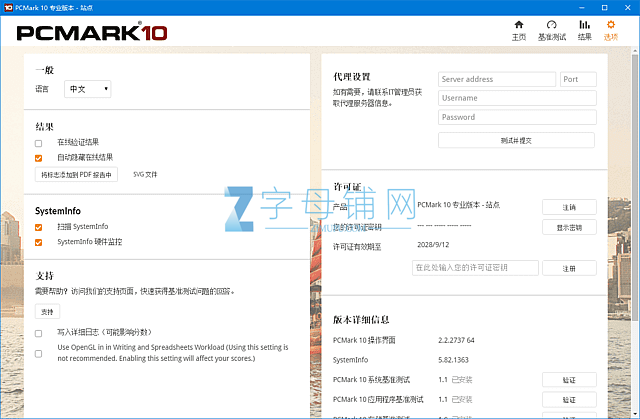This screenshot has height=419, width=640.
Task: Focus the Server address field
Action: click(497, 79)
